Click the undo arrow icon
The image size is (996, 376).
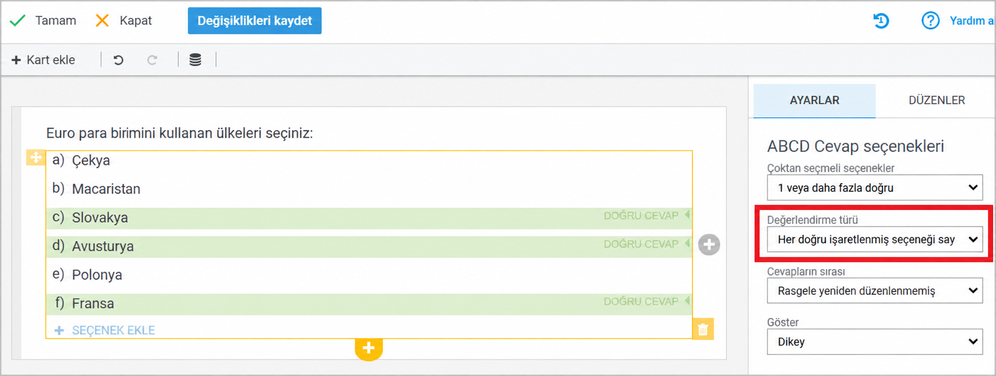pyautogui.click(x=118, y=60)
